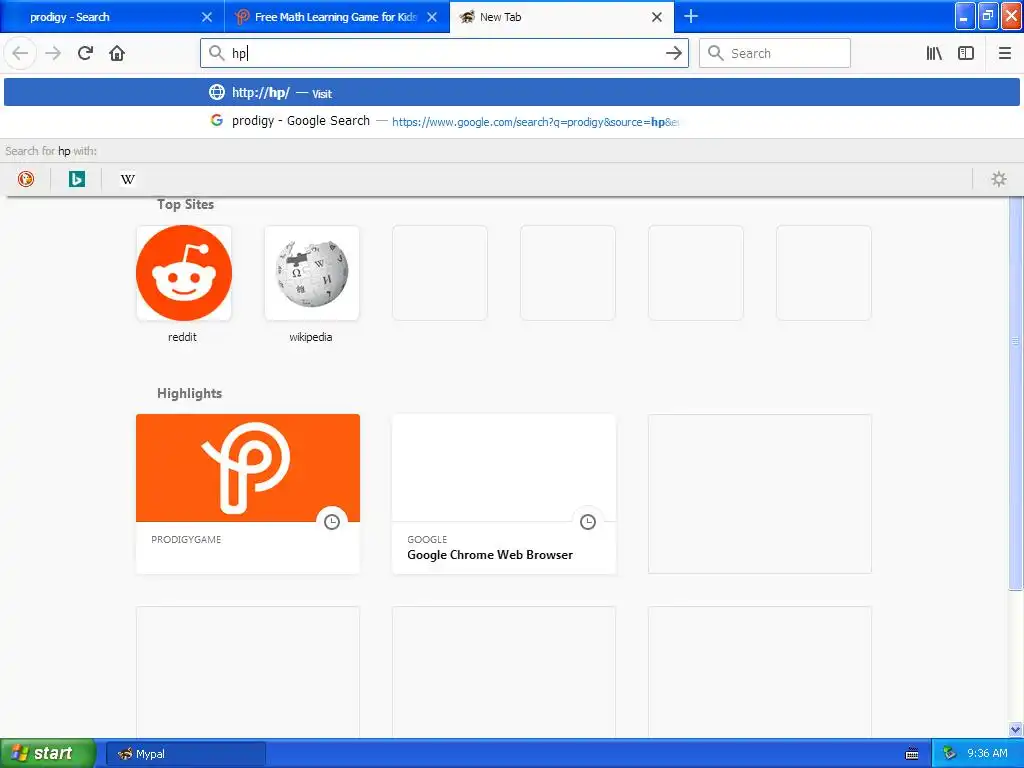Open the wikipedia top site tile
This screenshot has width=1024, height=768.
[x=312, y=273]
